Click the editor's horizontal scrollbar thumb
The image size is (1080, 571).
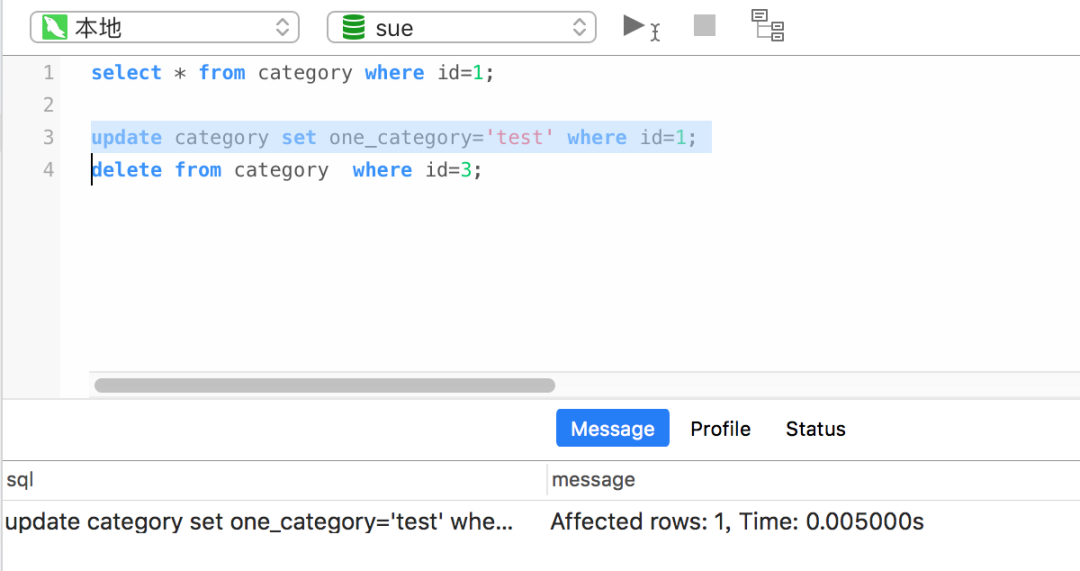(324, 385)
